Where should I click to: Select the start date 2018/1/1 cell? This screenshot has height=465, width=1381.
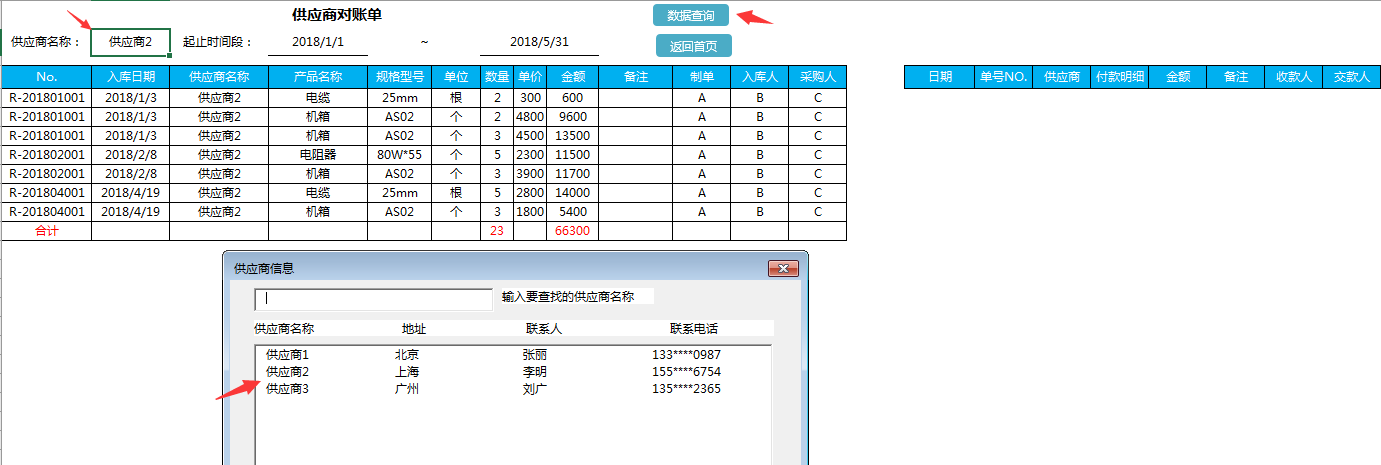[x=319, y=42]
